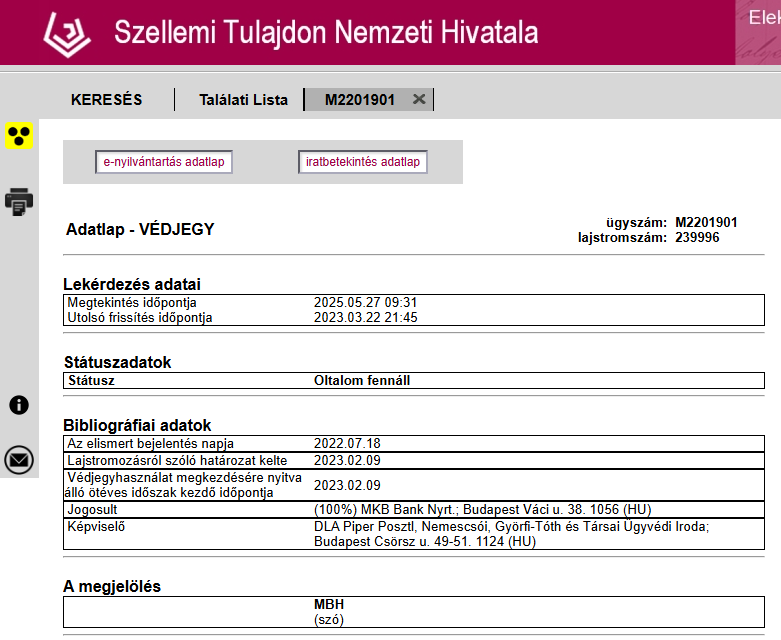Click the printer icon in sidebar
This screenshot has height=640, width=781.
pyautogui.click(x=19, y=202)
